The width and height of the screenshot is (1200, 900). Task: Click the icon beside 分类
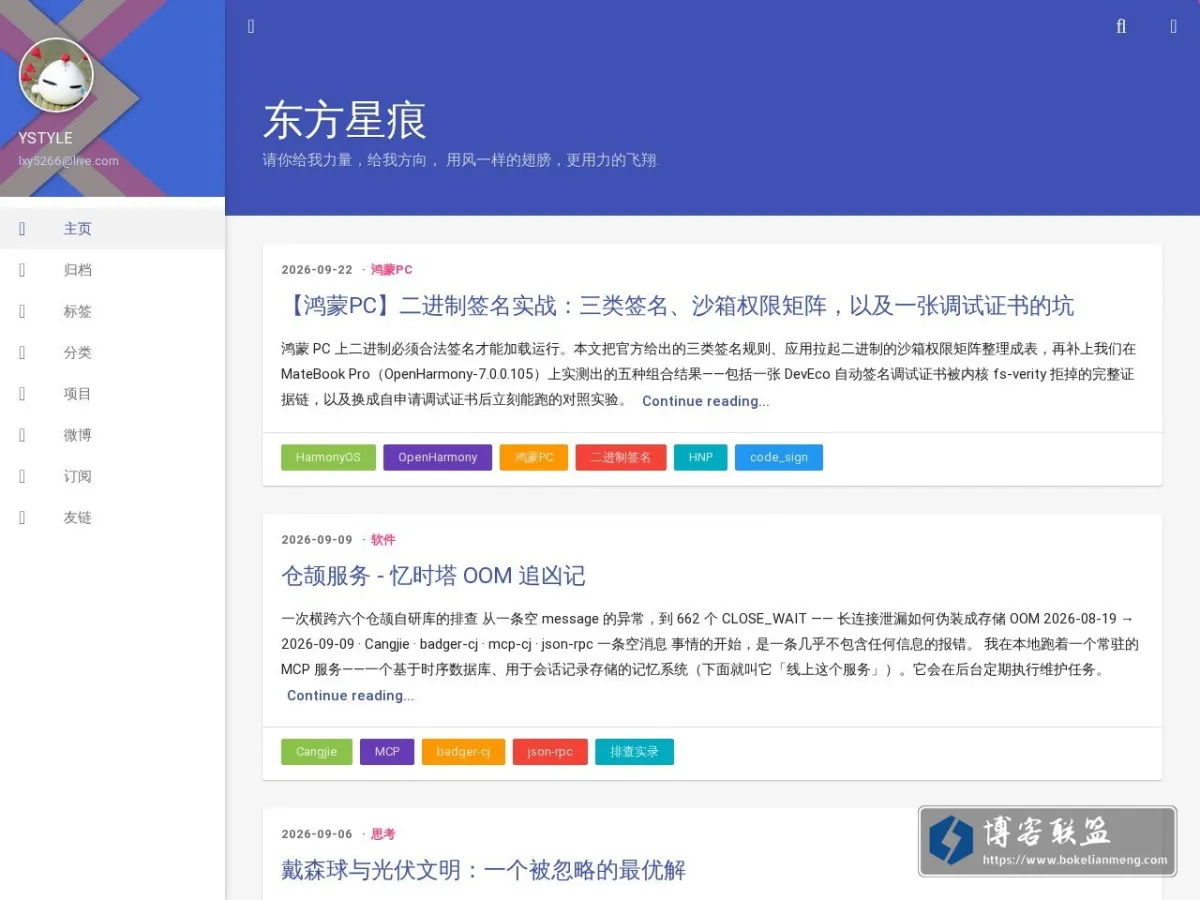(22, 352)
